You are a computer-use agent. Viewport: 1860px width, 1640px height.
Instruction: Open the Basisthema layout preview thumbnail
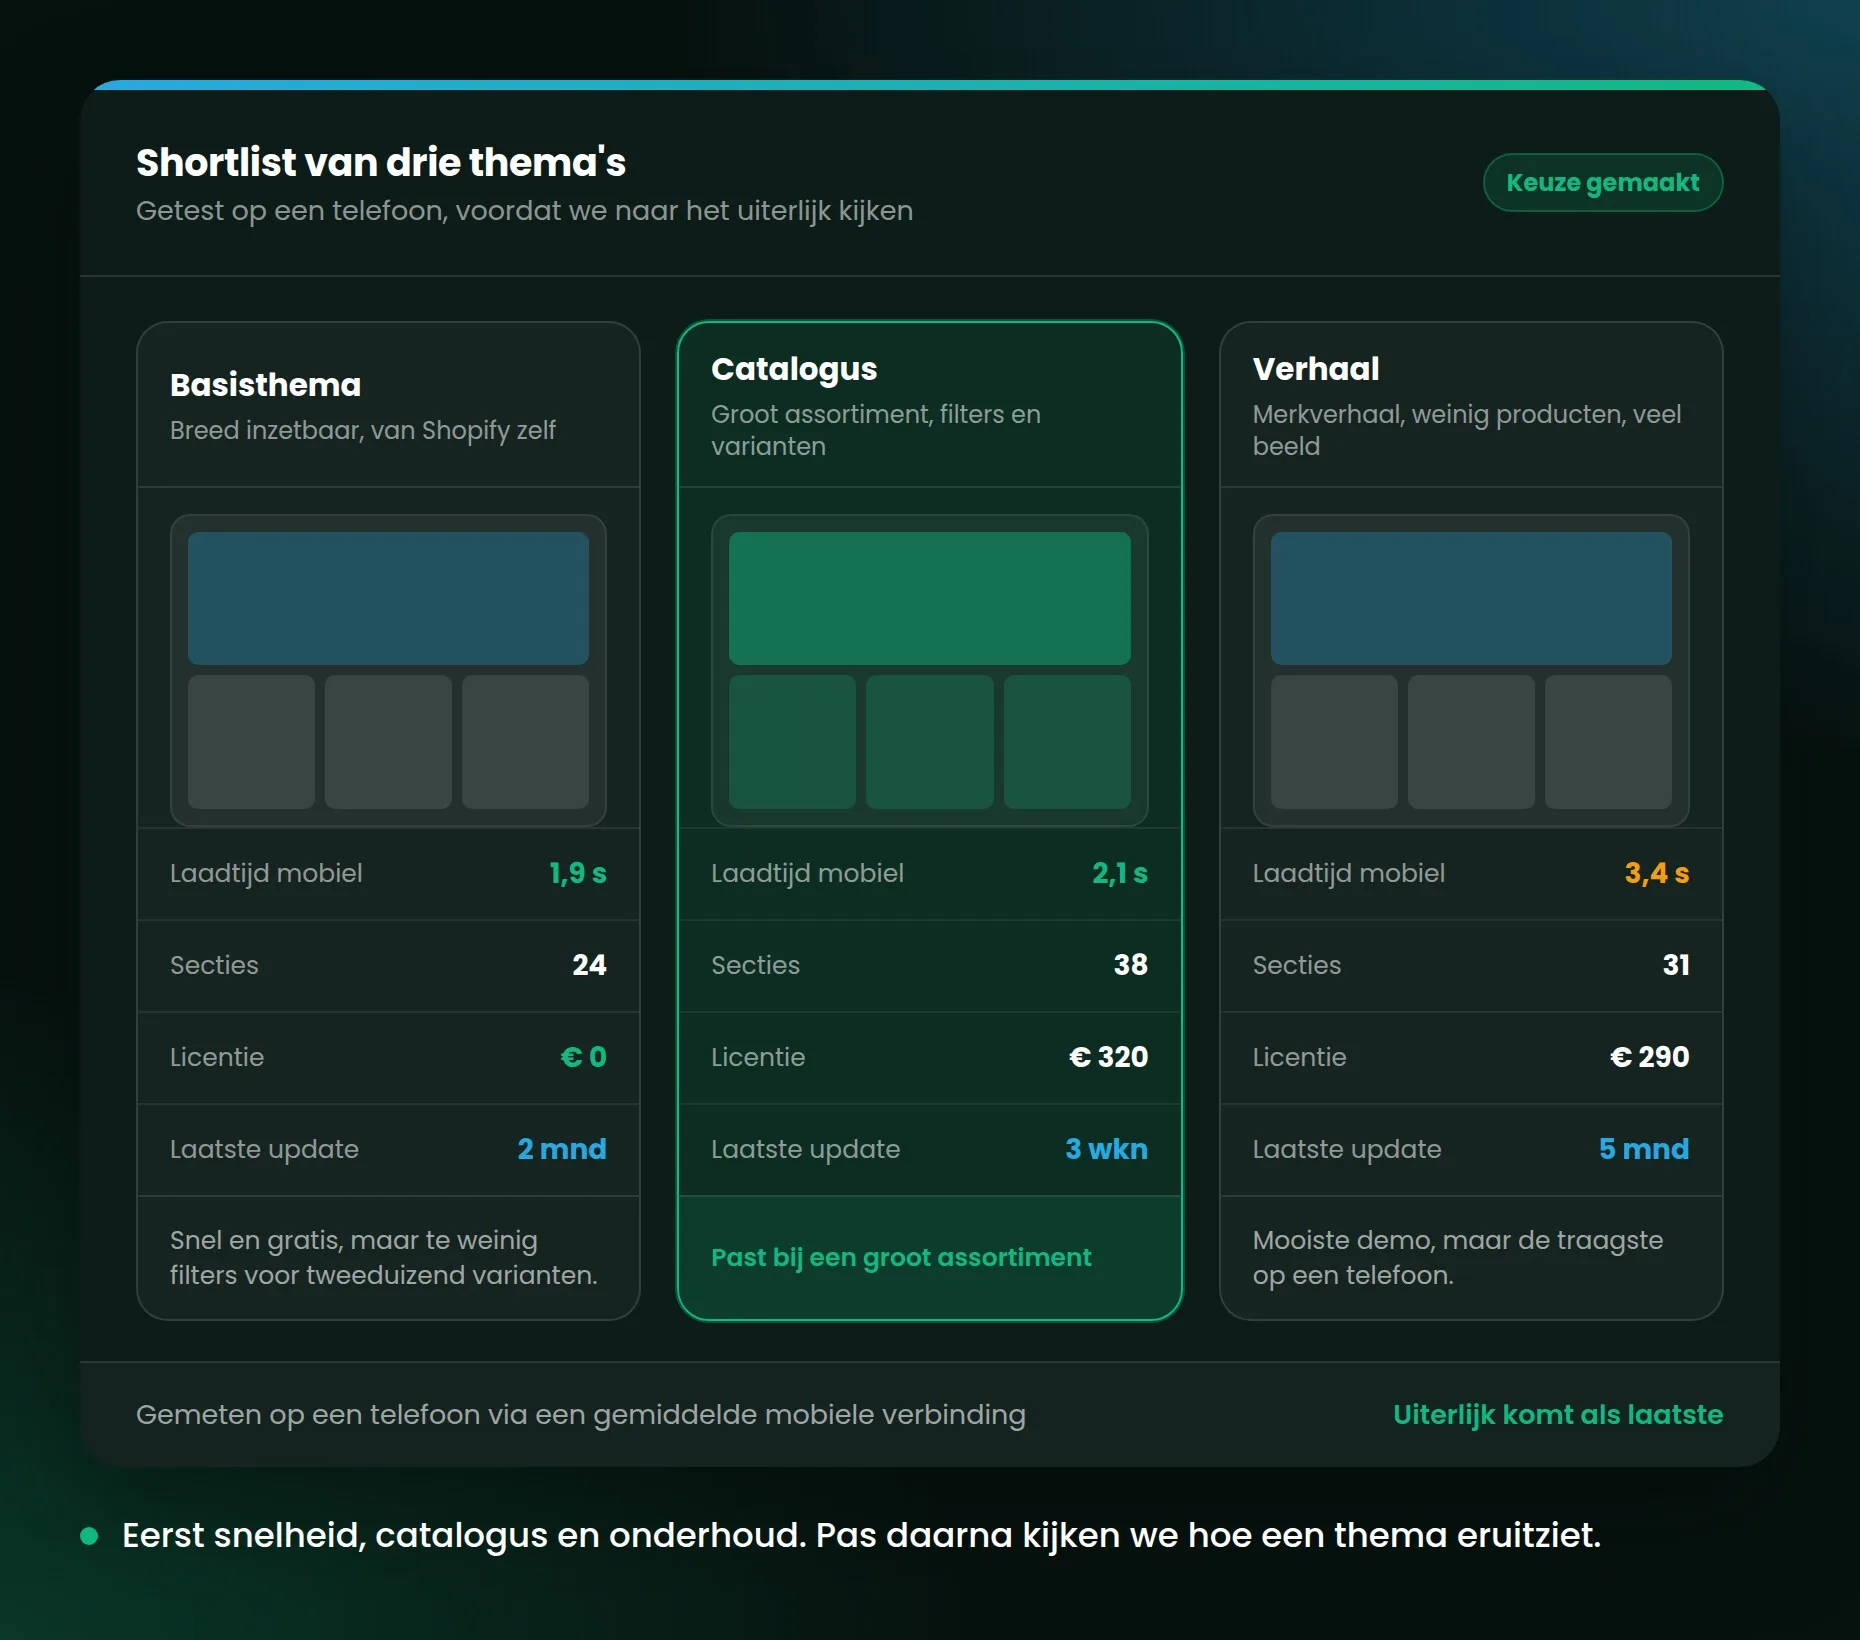(x=388, y=670)
